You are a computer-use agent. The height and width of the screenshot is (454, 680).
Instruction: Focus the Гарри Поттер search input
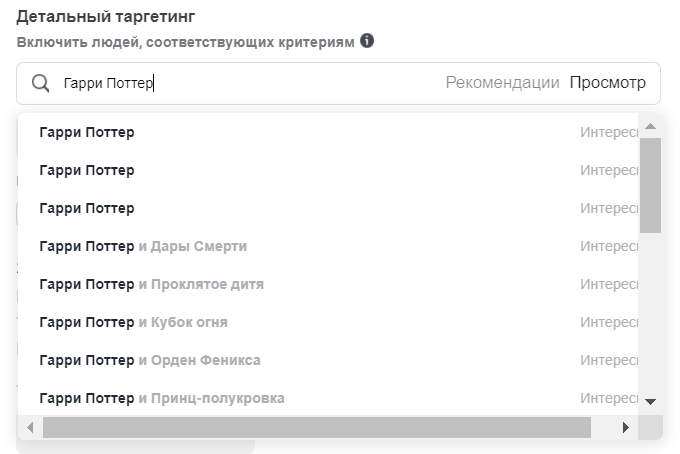[x=249, y=83]
